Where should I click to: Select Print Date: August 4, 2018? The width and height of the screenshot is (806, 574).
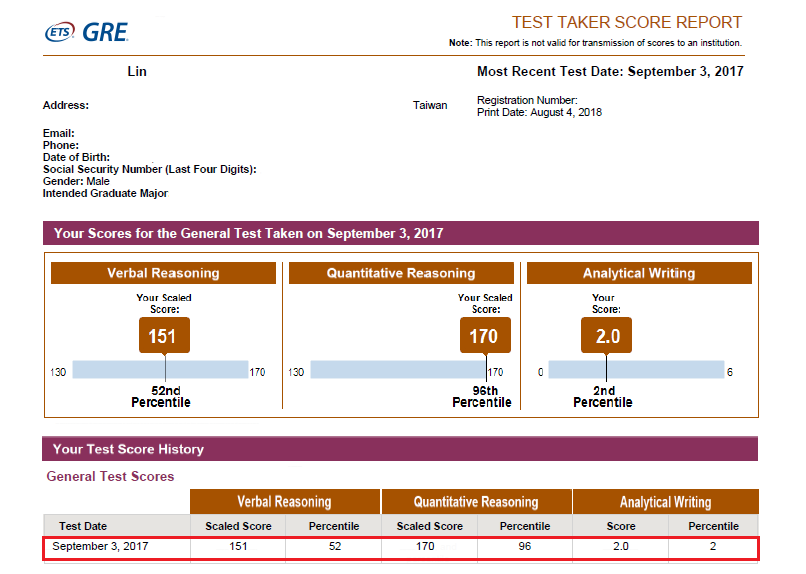539,113
